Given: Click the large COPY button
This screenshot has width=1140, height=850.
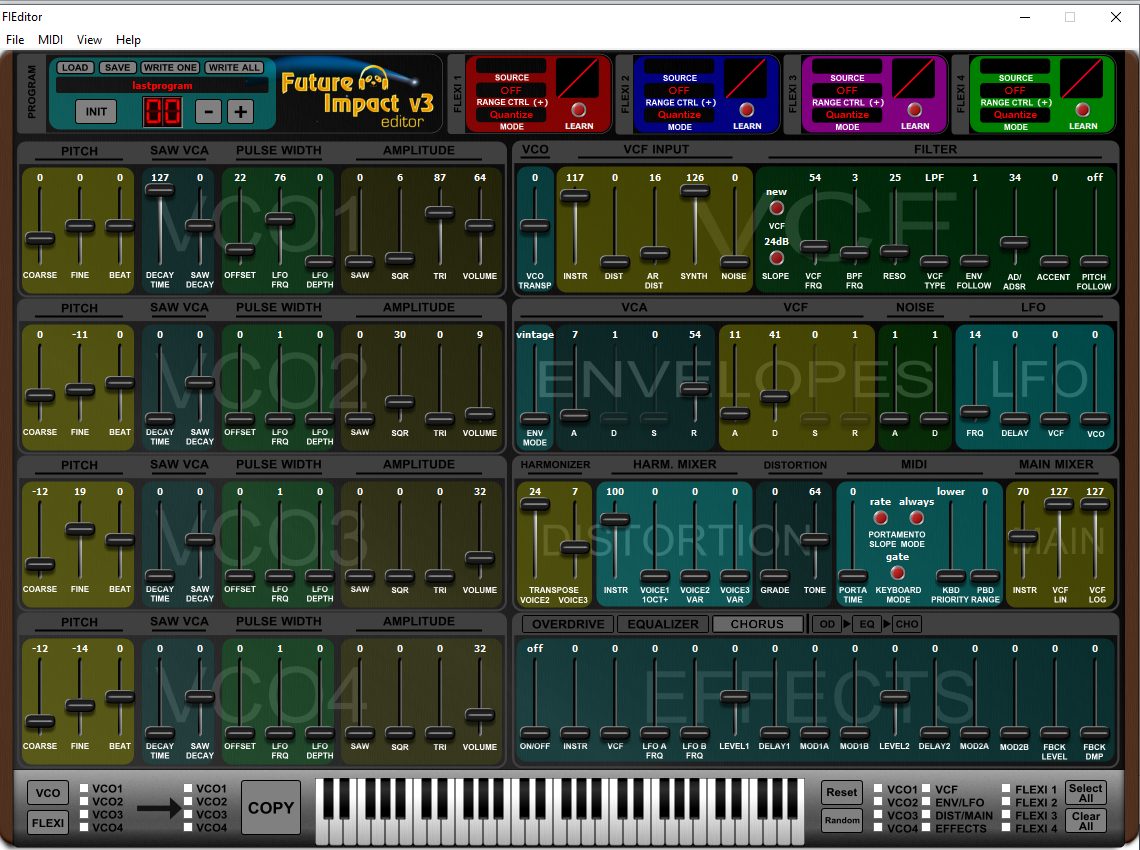Looking at the screenshot, I should pyautogui.click(x=270, y=808).
